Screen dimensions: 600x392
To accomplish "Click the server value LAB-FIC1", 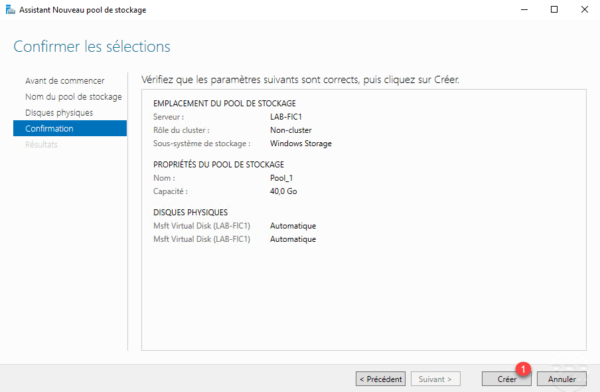I will (x=286, y=117).
